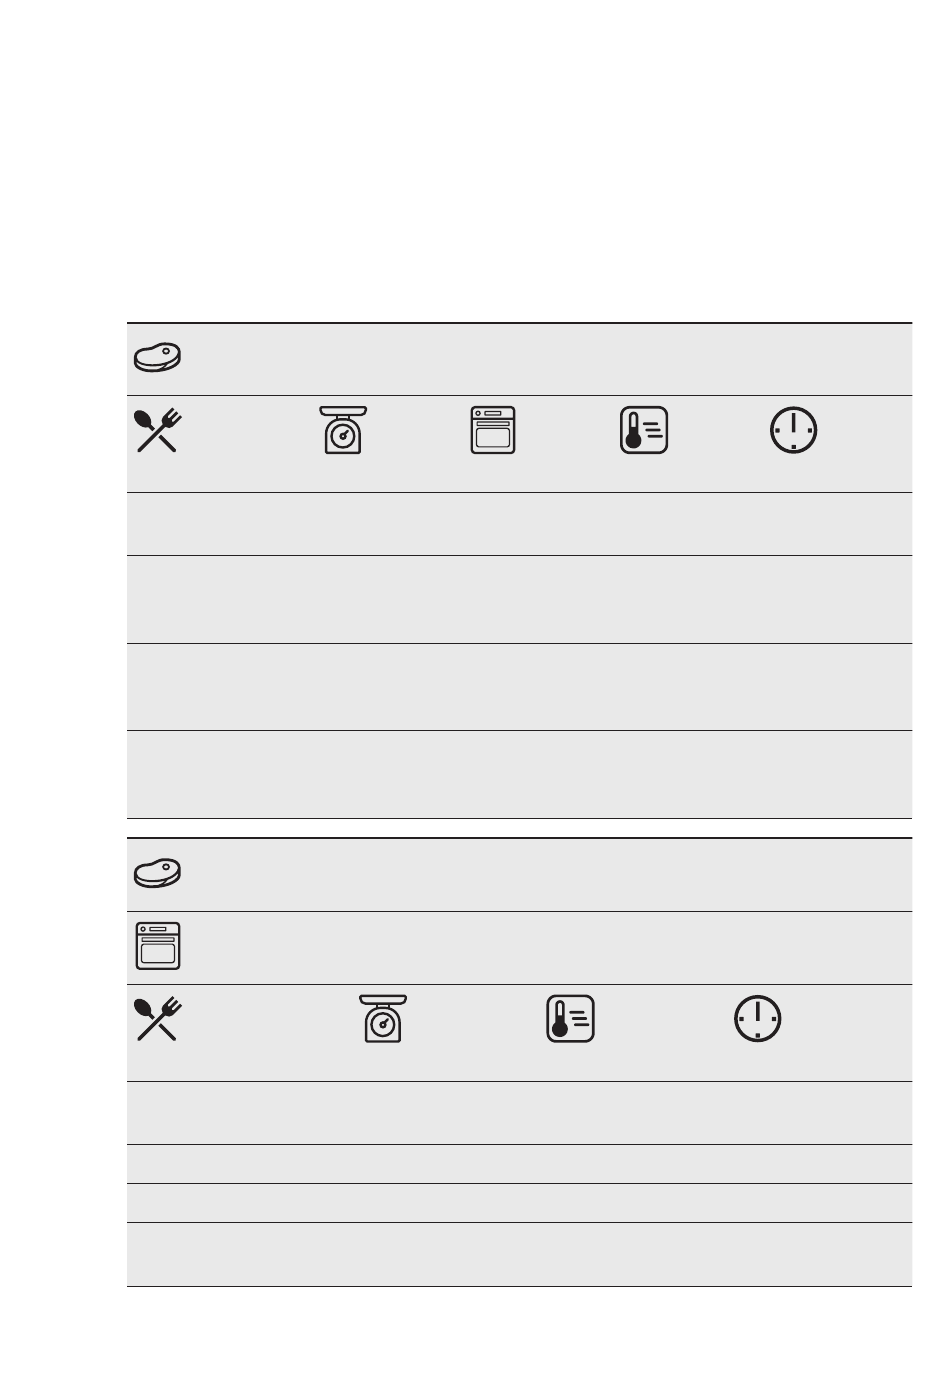Click the spoon and fork icon in lower table
The width and height of the screenshot is (950, 1374).
(157, 1019)
